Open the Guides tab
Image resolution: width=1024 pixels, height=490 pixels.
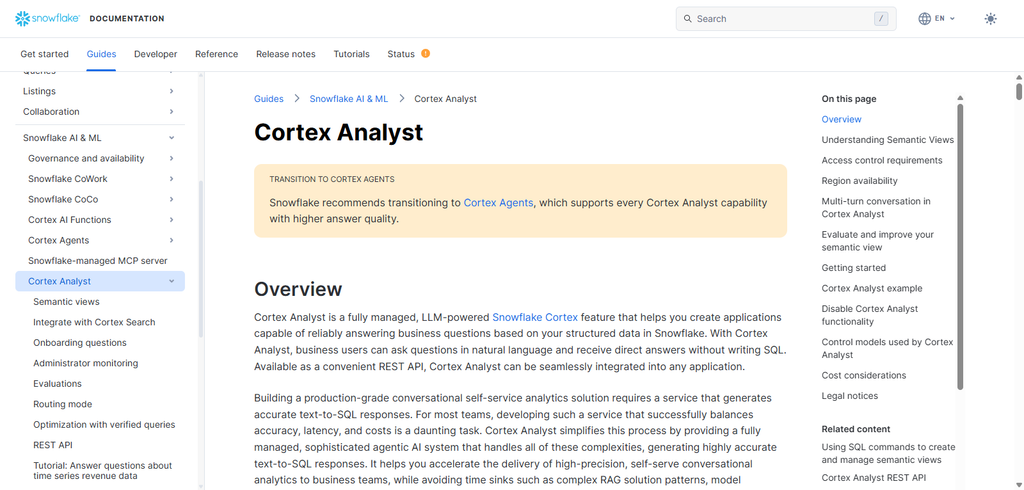pyautogui.click(x=101, y=54)
